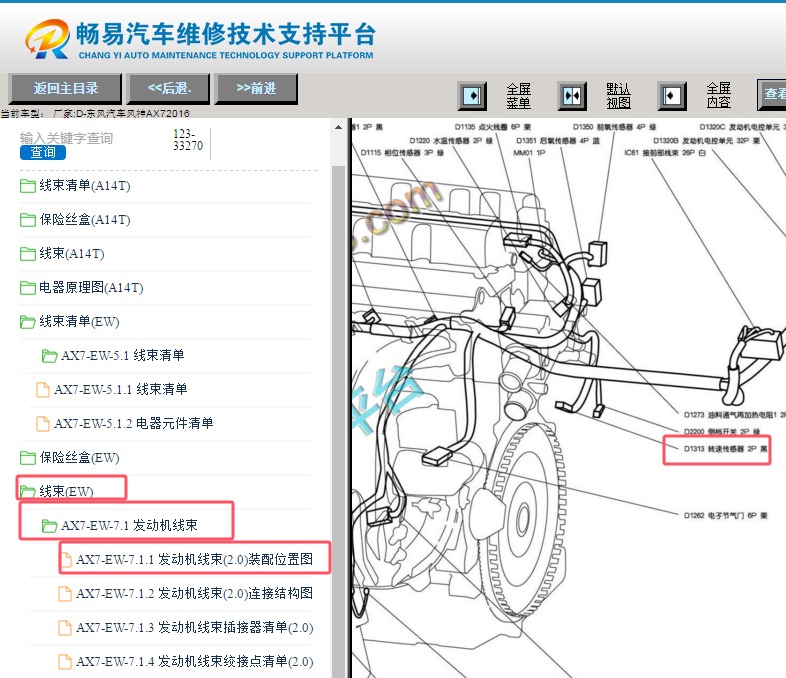Click the 默认视图 text link
Screen dimensions: 786x678
618,96
